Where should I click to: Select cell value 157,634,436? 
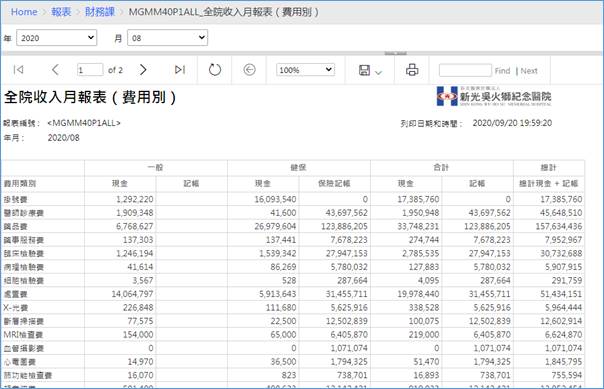559,226
